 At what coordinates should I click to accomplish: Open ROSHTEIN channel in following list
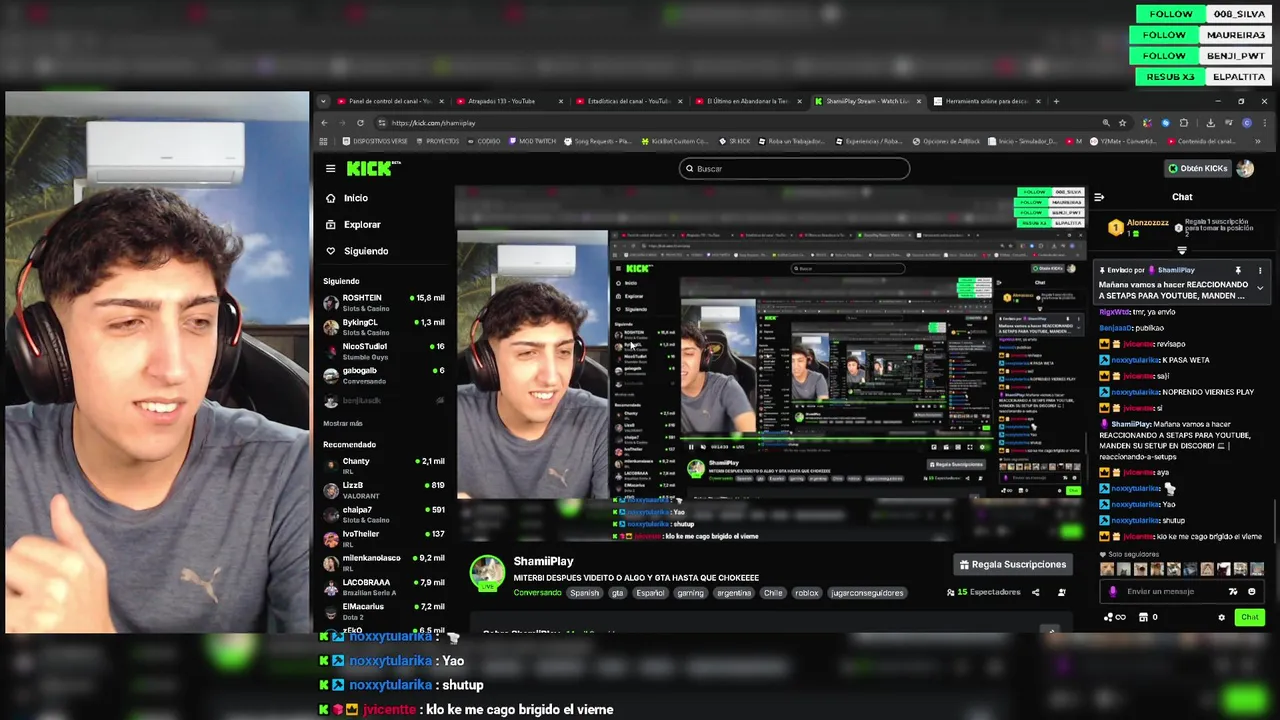pyautogui.click(x=384, y=302)
